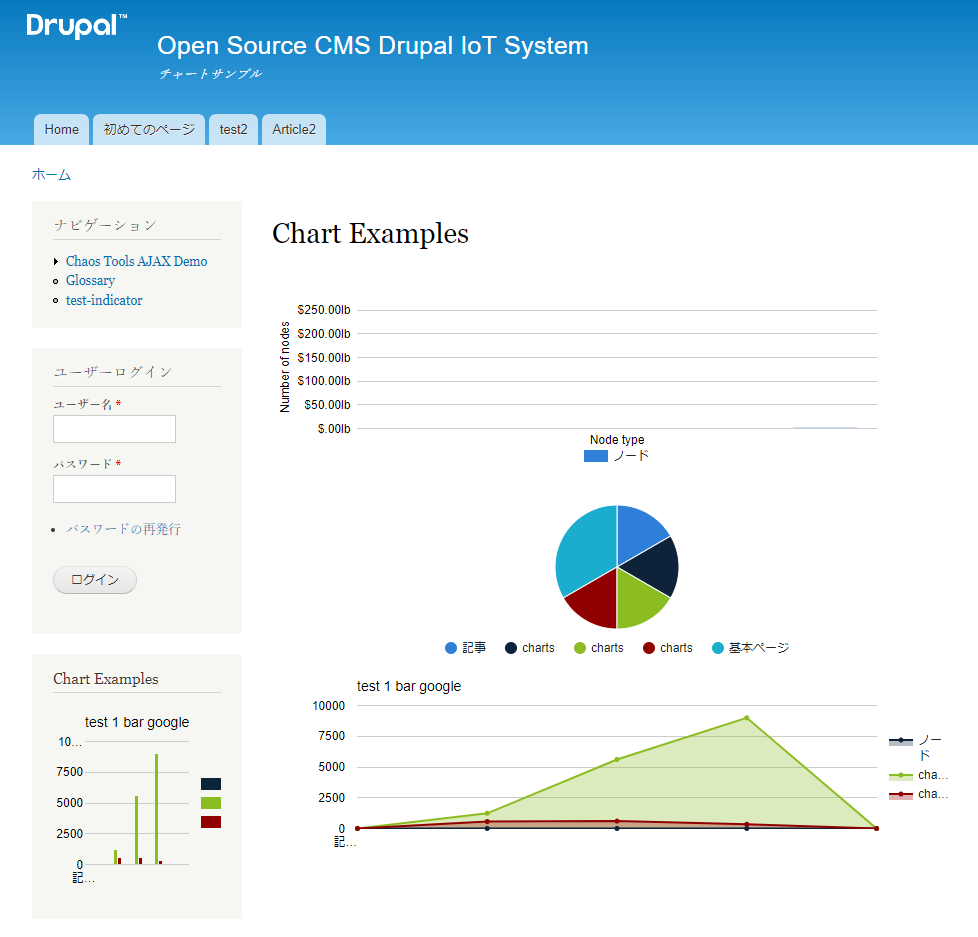978x937 pixels.
Task: Click the ノード legend entry of area chart
Action: click(x=916, y=748)
